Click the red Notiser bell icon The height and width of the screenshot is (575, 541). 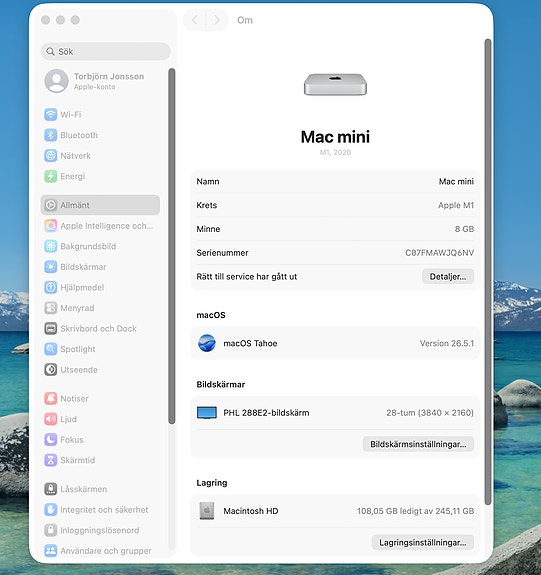click(51, 398)
